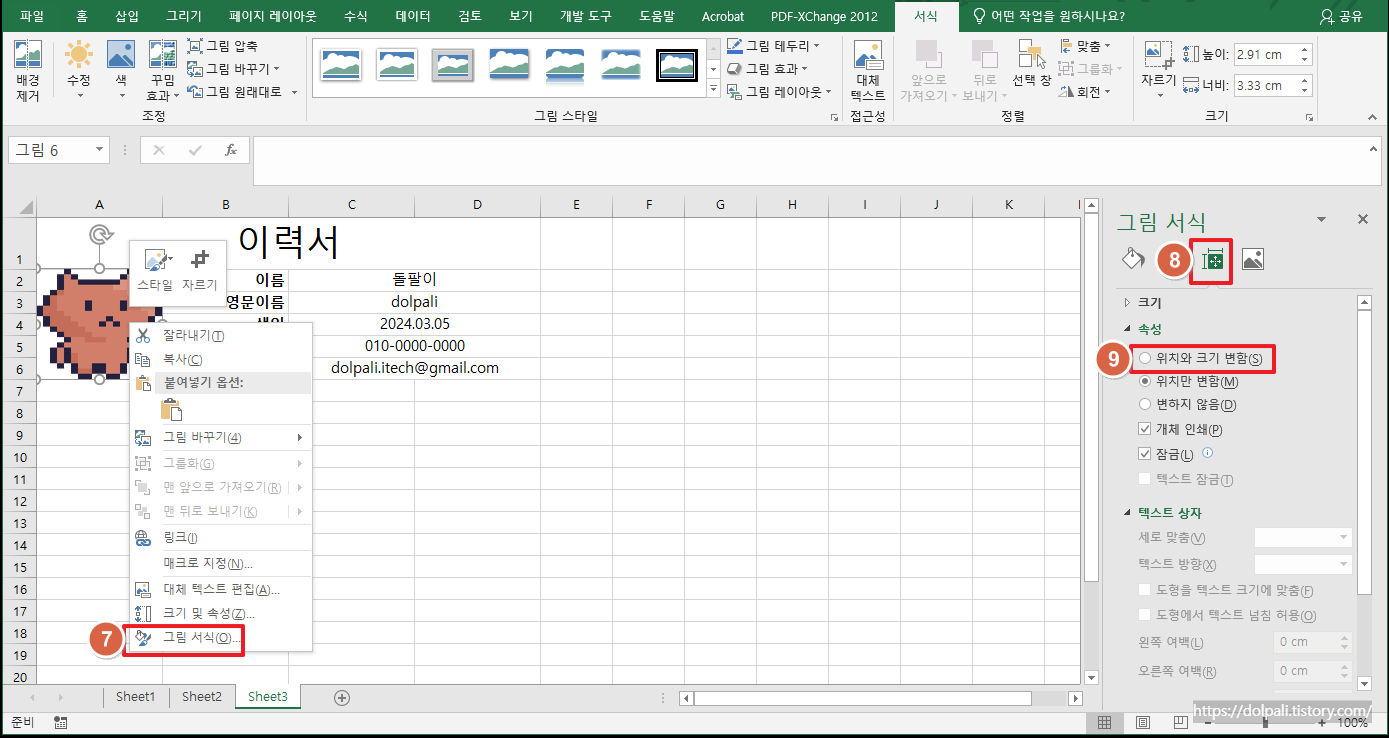Switch to Sheet1 tab
This screenshot has height=738, width=1389.
click(136, 696)
